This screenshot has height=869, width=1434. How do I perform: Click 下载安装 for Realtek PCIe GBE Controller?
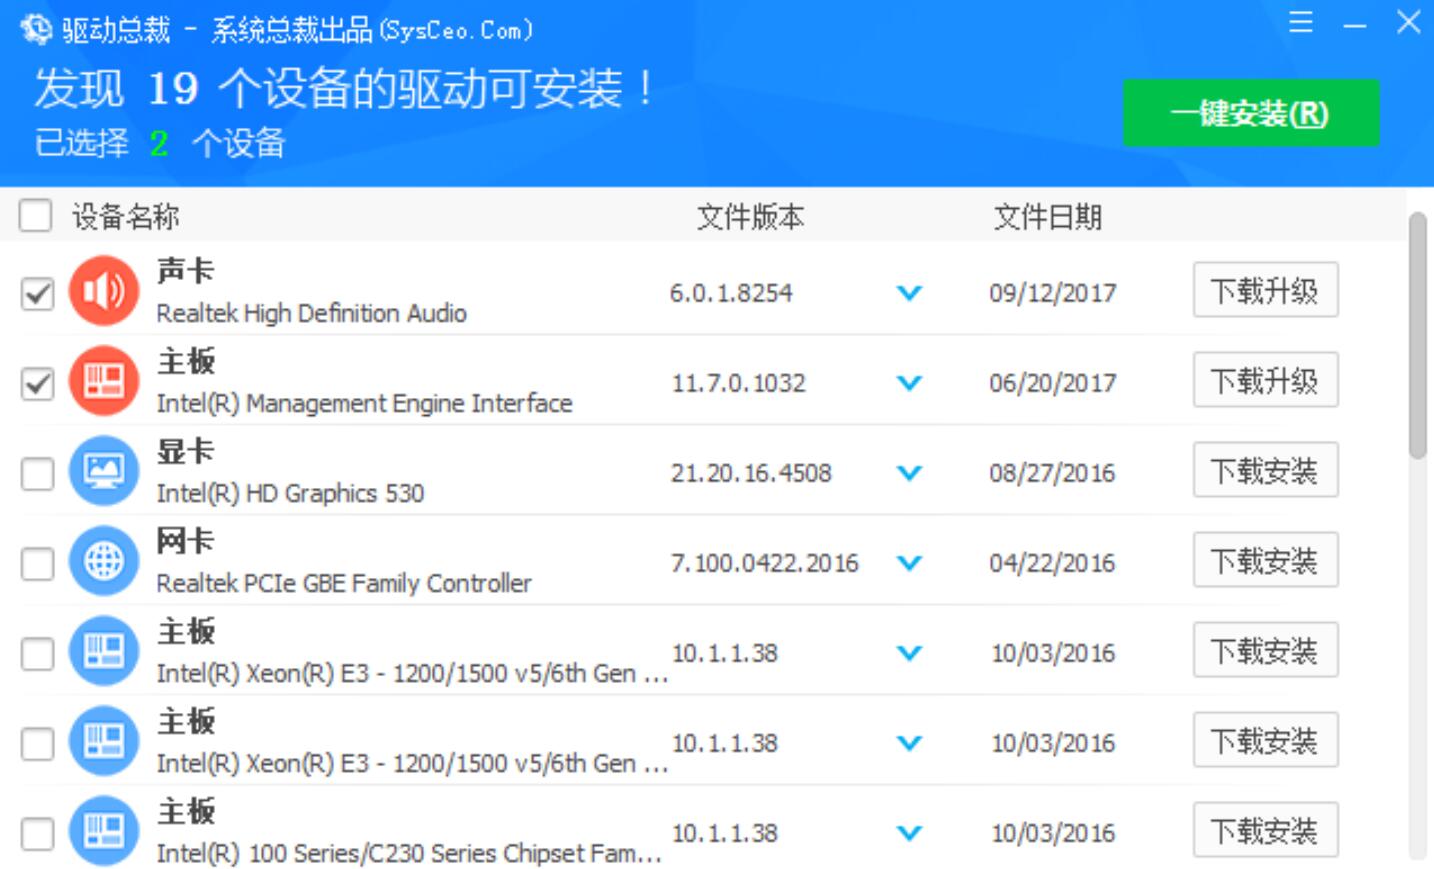coord(1265,560)
